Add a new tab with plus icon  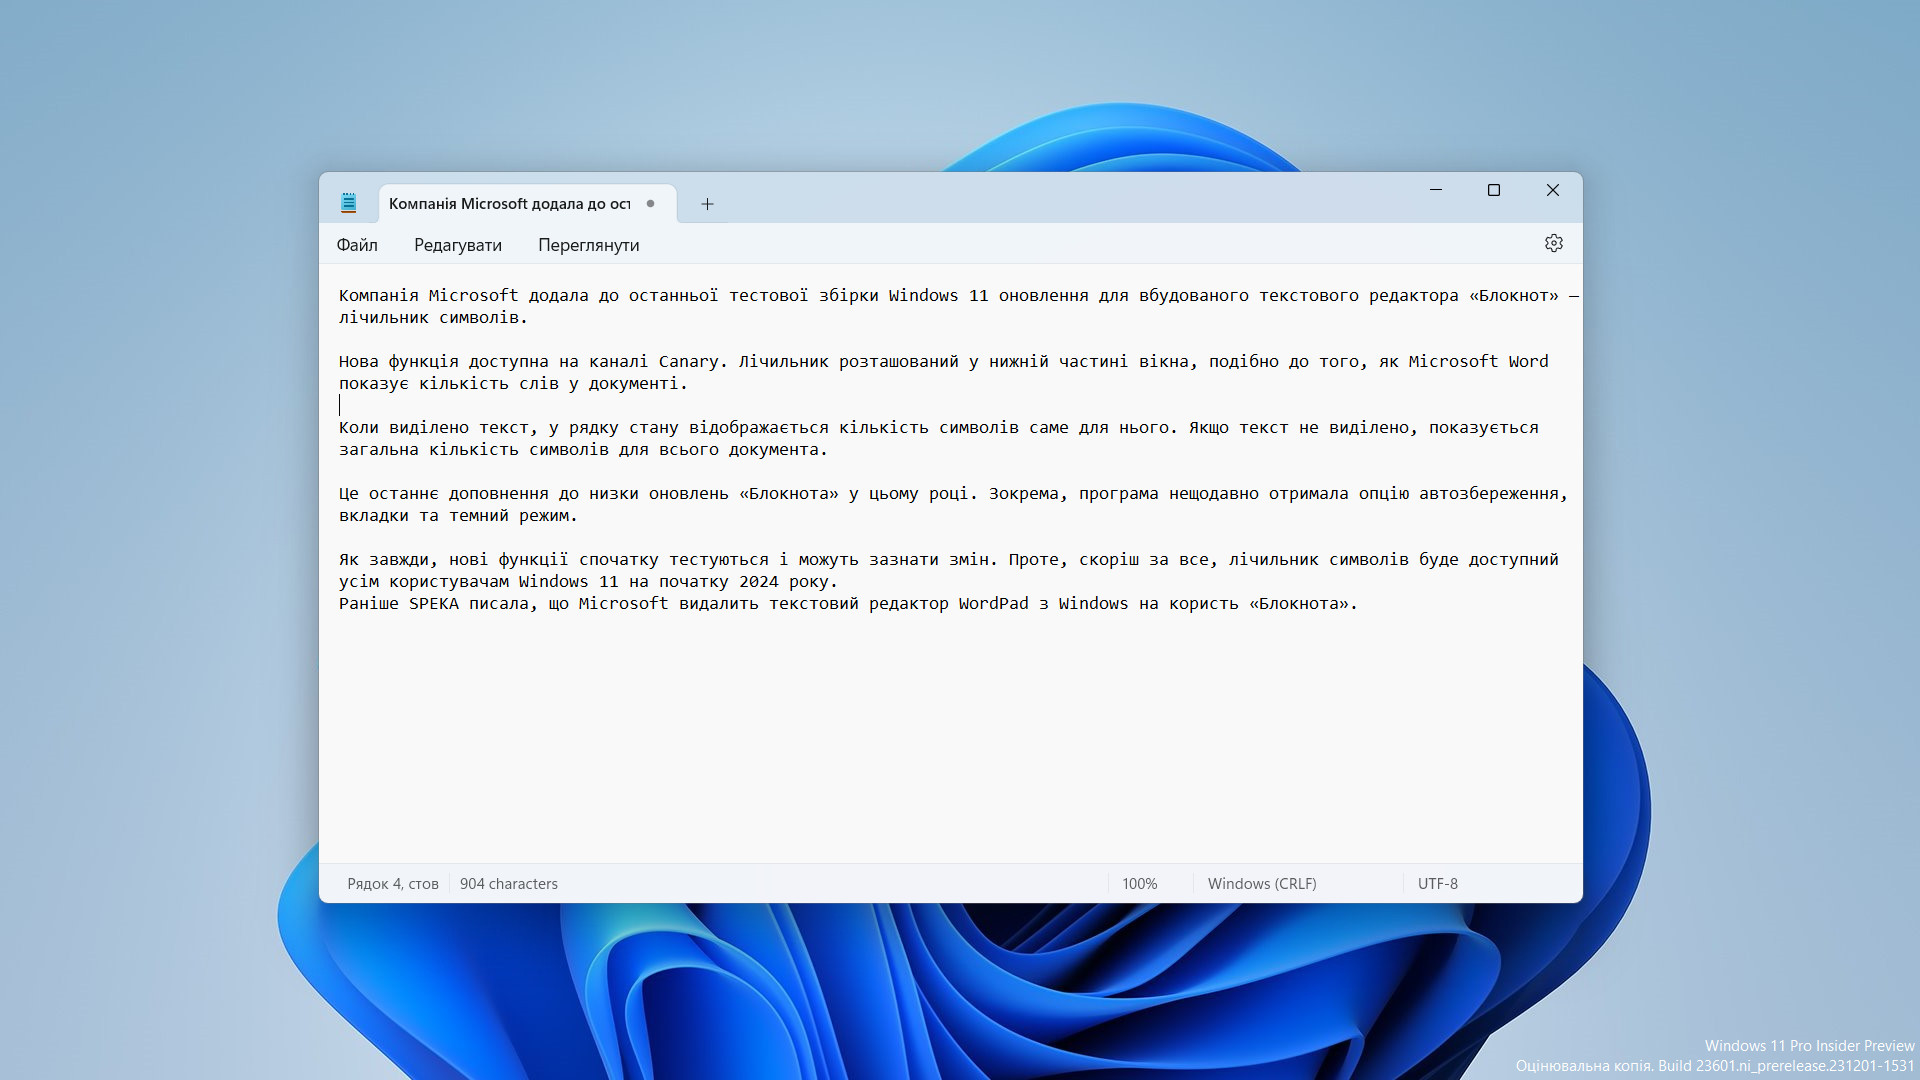coord(707,204)
